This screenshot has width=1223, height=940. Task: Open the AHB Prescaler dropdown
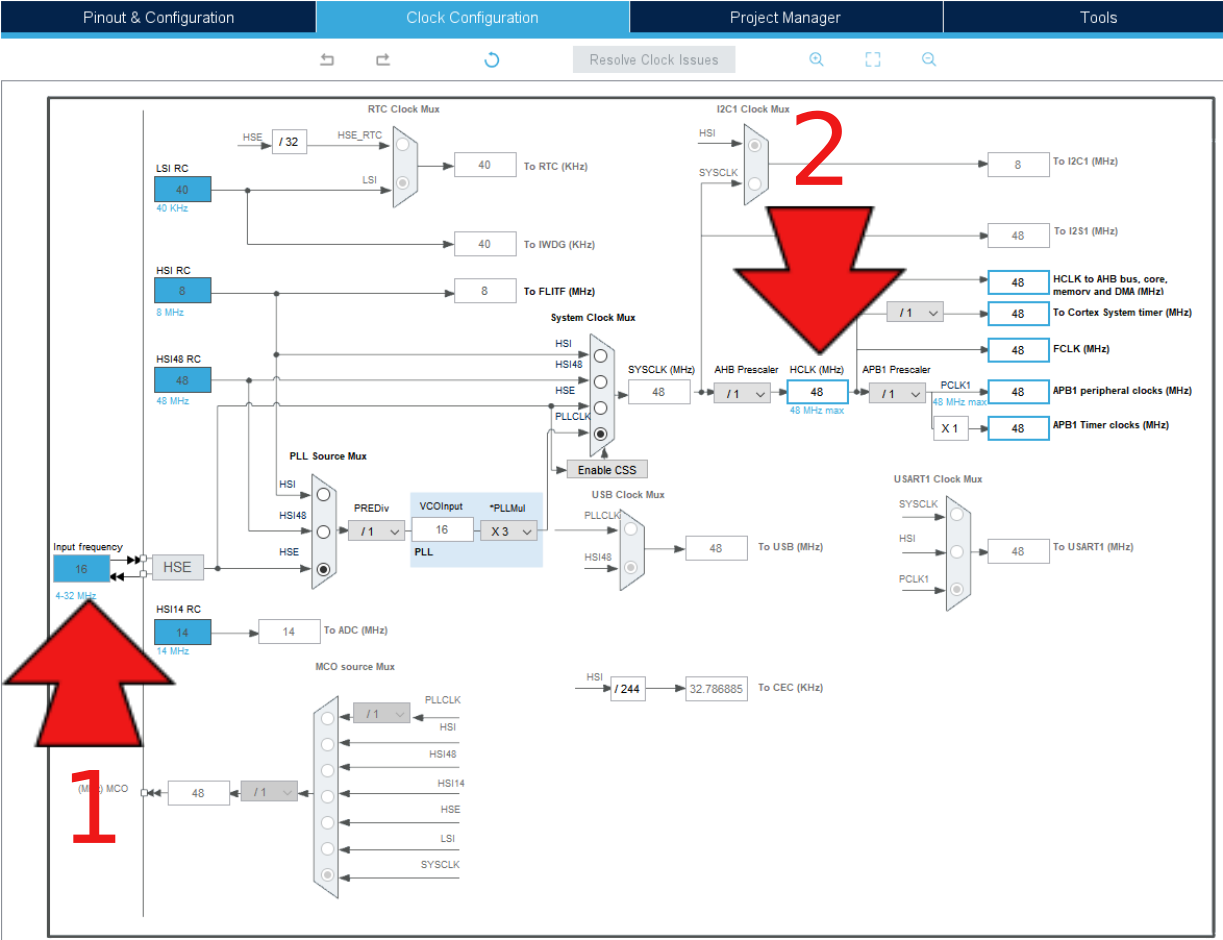click(742, 394)
